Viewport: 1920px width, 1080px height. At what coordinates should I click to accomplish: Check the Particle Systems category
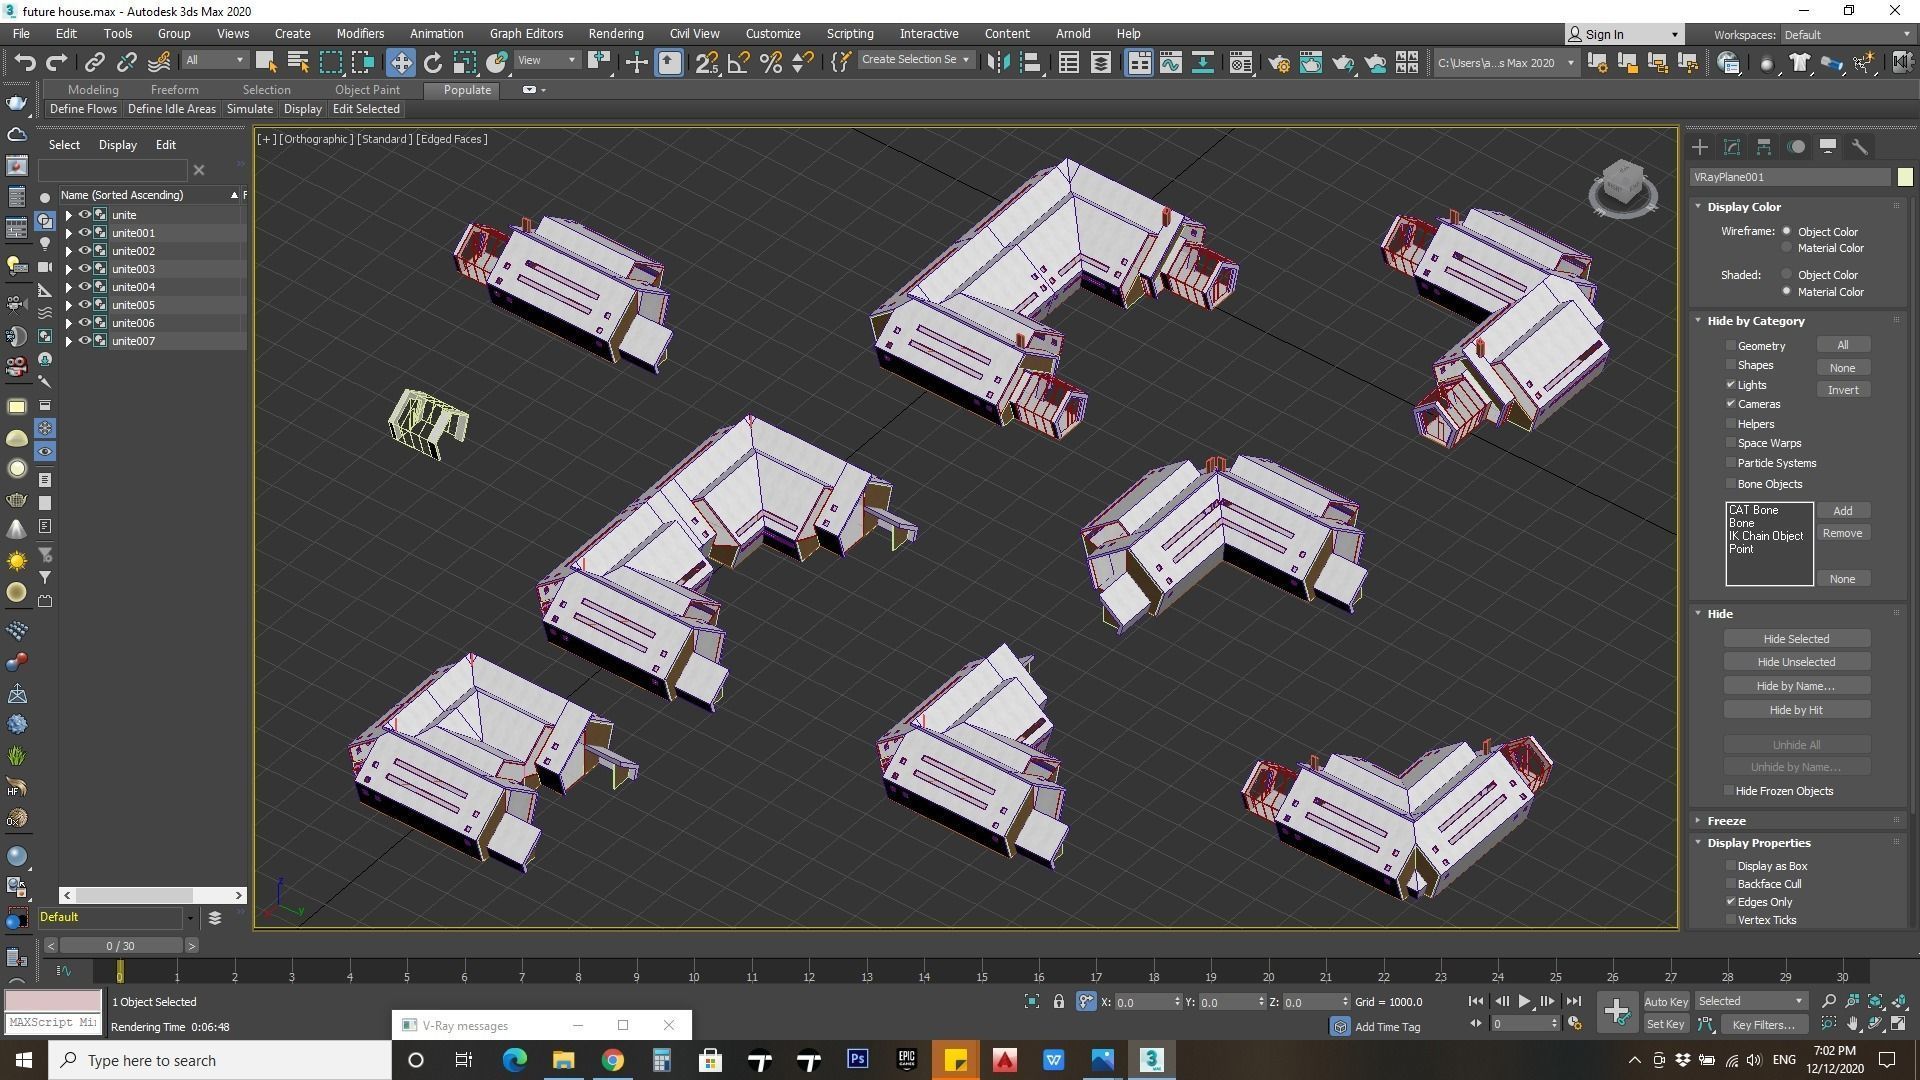(1731, 463)
